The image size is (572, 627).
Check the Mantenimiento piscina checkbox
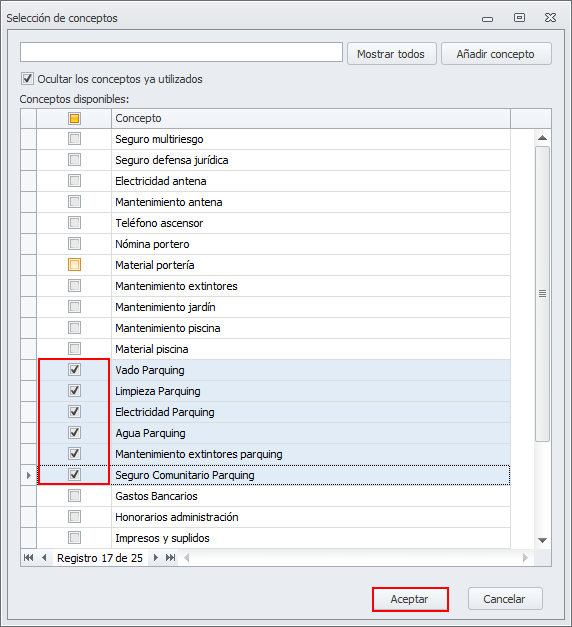[x=74, y=327]
